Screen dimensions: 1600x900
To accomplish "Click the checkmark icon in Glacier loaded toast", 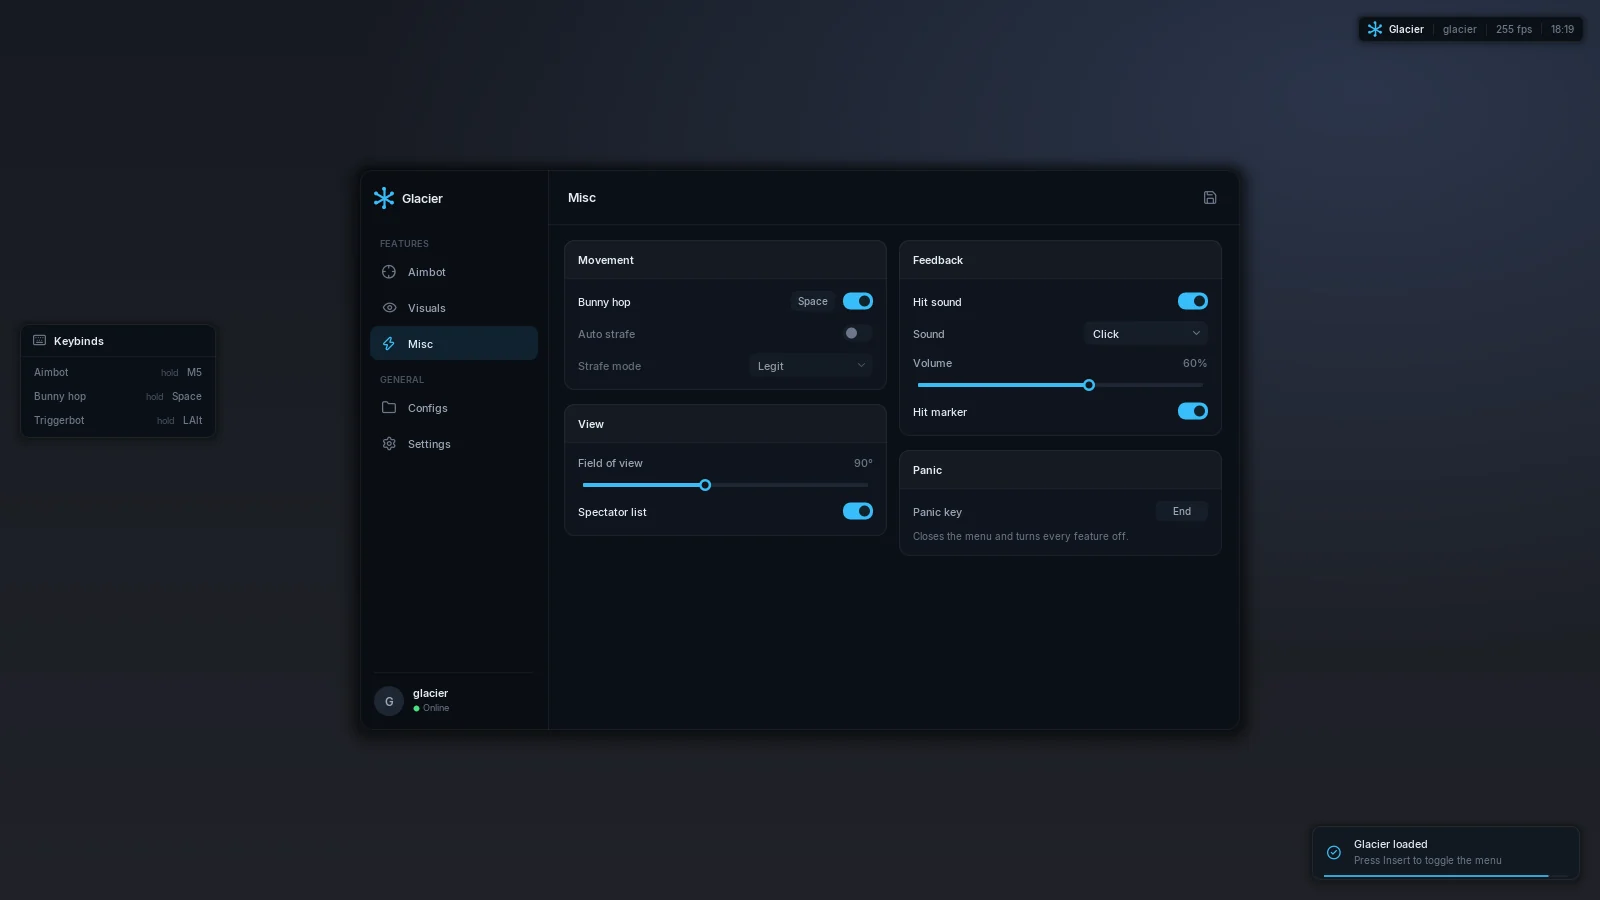I will pos(1334,853).
